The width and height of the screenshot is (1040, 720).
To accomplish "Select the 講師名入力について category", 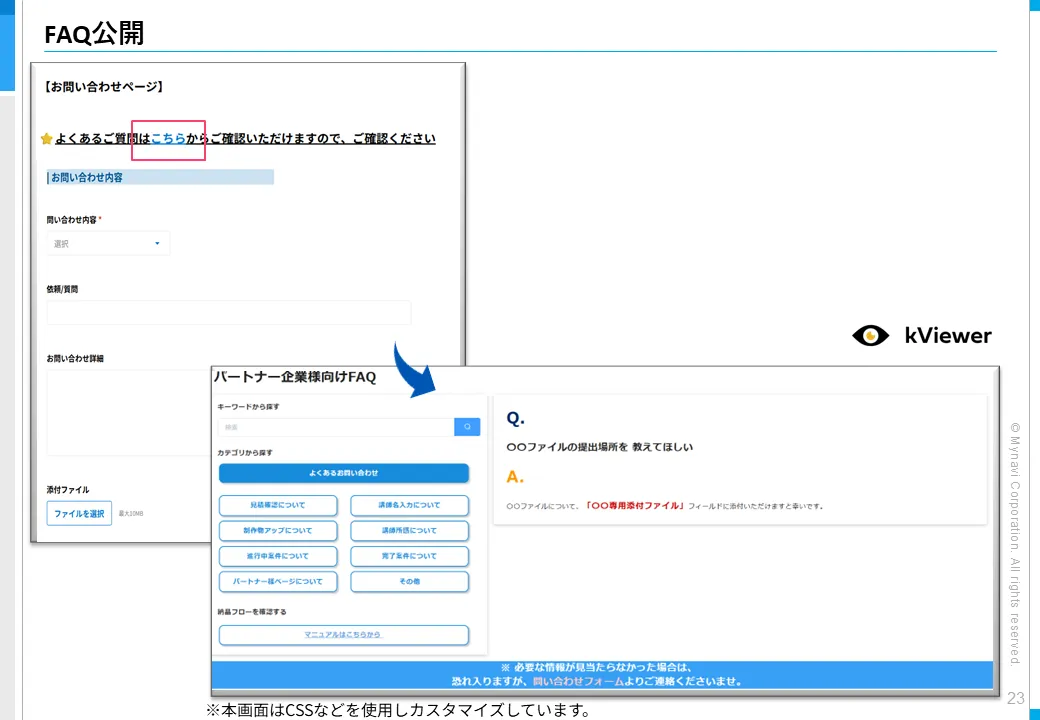I will (x=409, y=505).
